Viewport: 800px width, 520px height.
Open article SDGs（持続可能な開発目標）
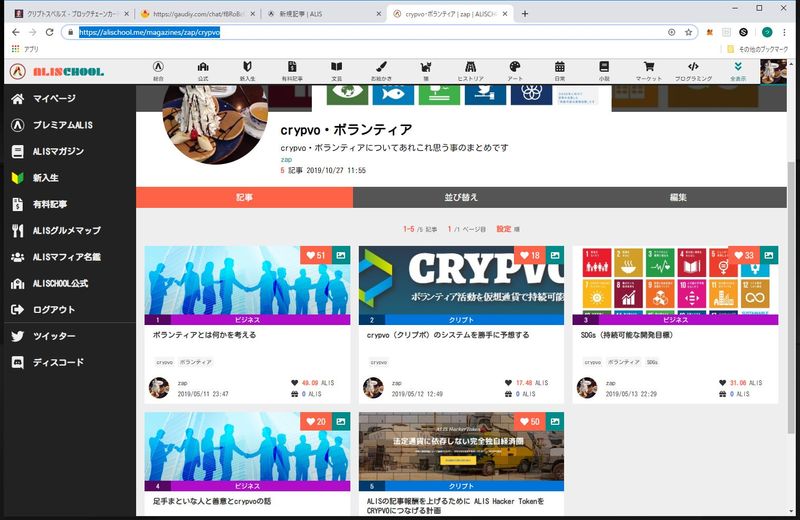627,335
